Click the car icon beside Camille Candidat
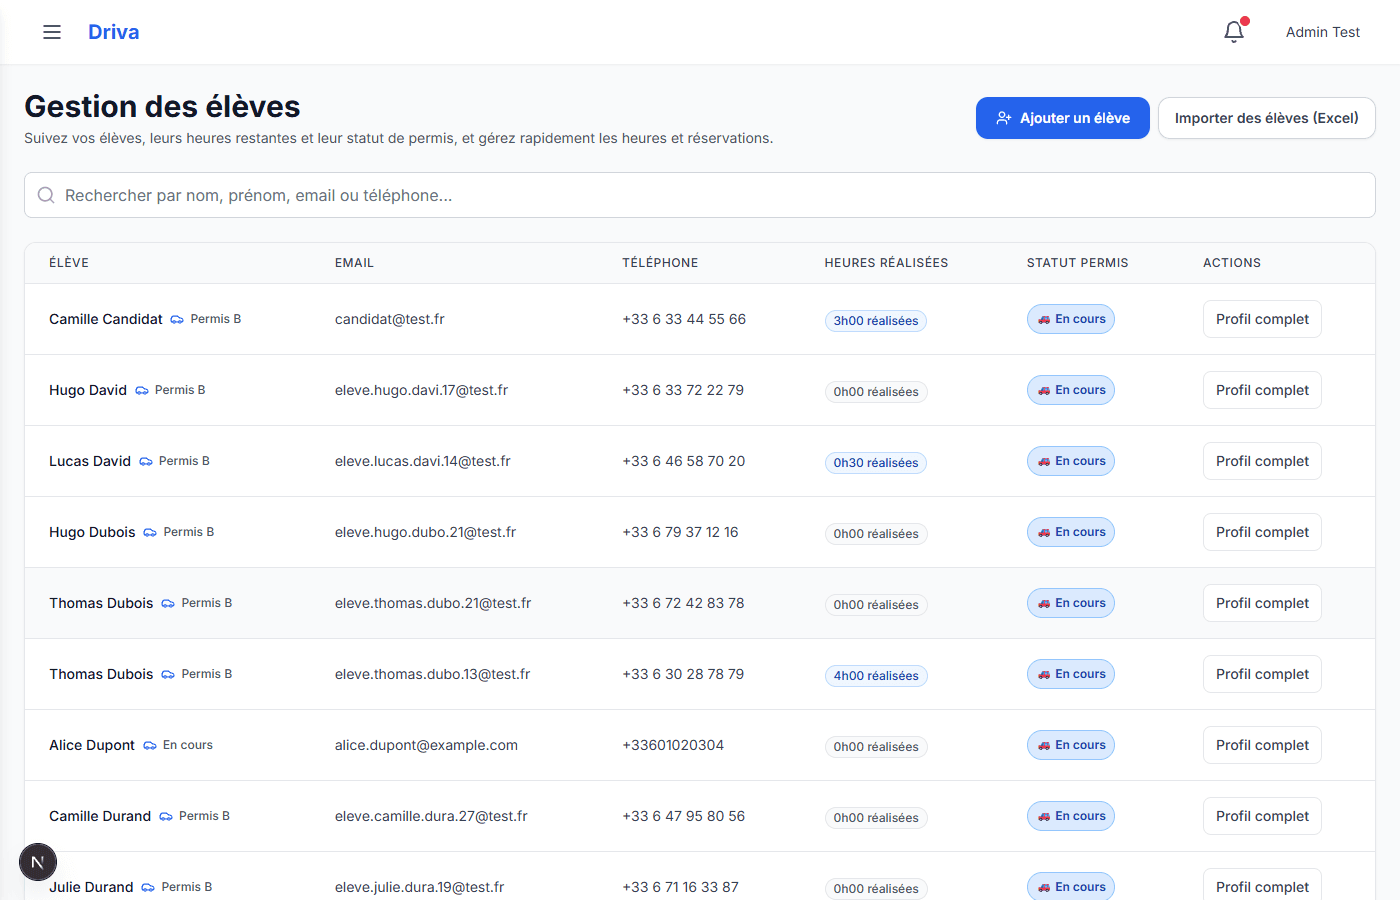Screen dimensions: 1400x900 [x=177, y=320]
